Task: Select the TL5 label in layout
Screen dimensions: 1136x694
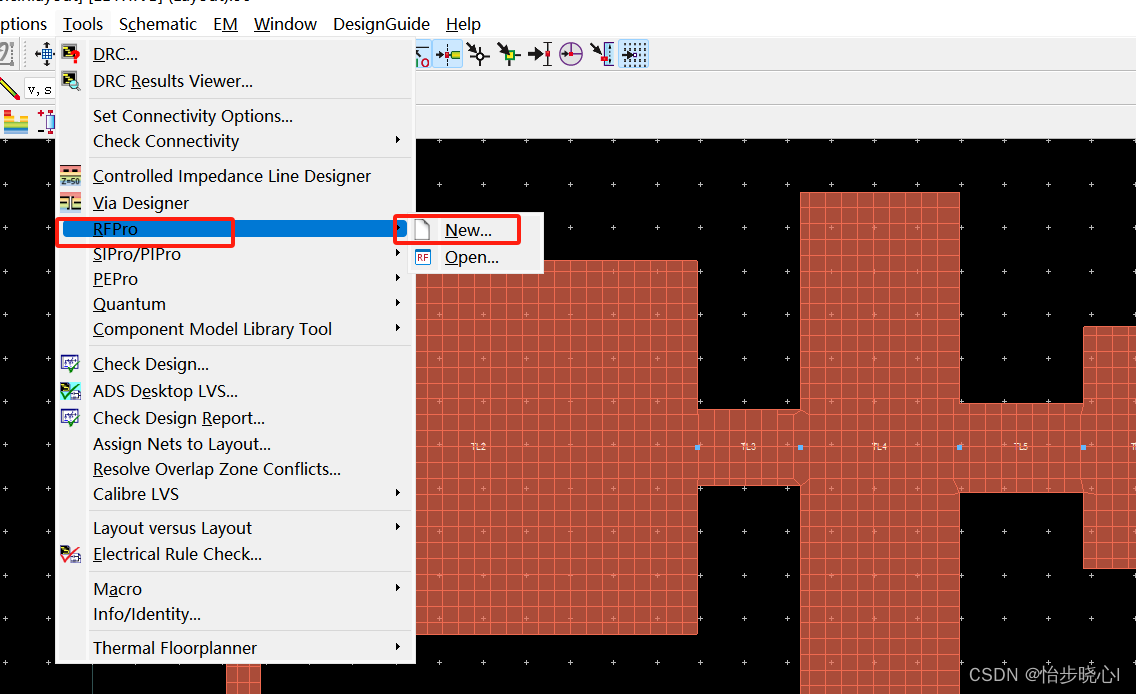Action: pyautogui.click(x=1020, y=446)
